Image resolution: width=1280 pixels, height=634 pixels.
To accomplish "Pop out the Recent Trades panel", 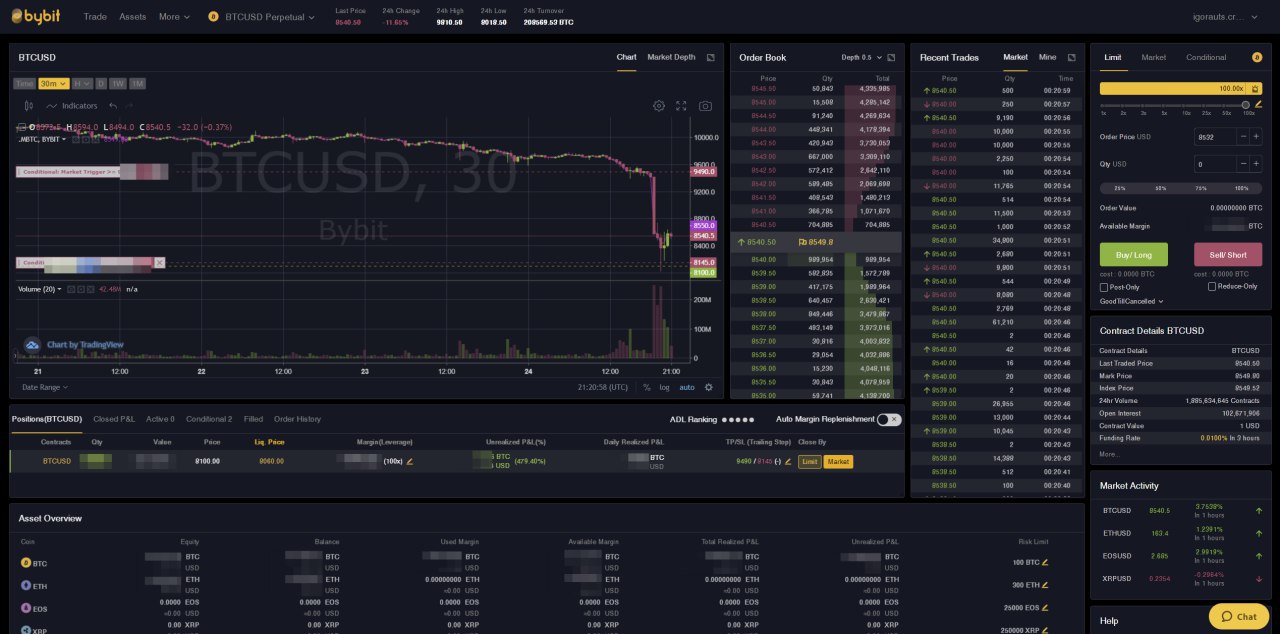I will [x=1072, y=58].
